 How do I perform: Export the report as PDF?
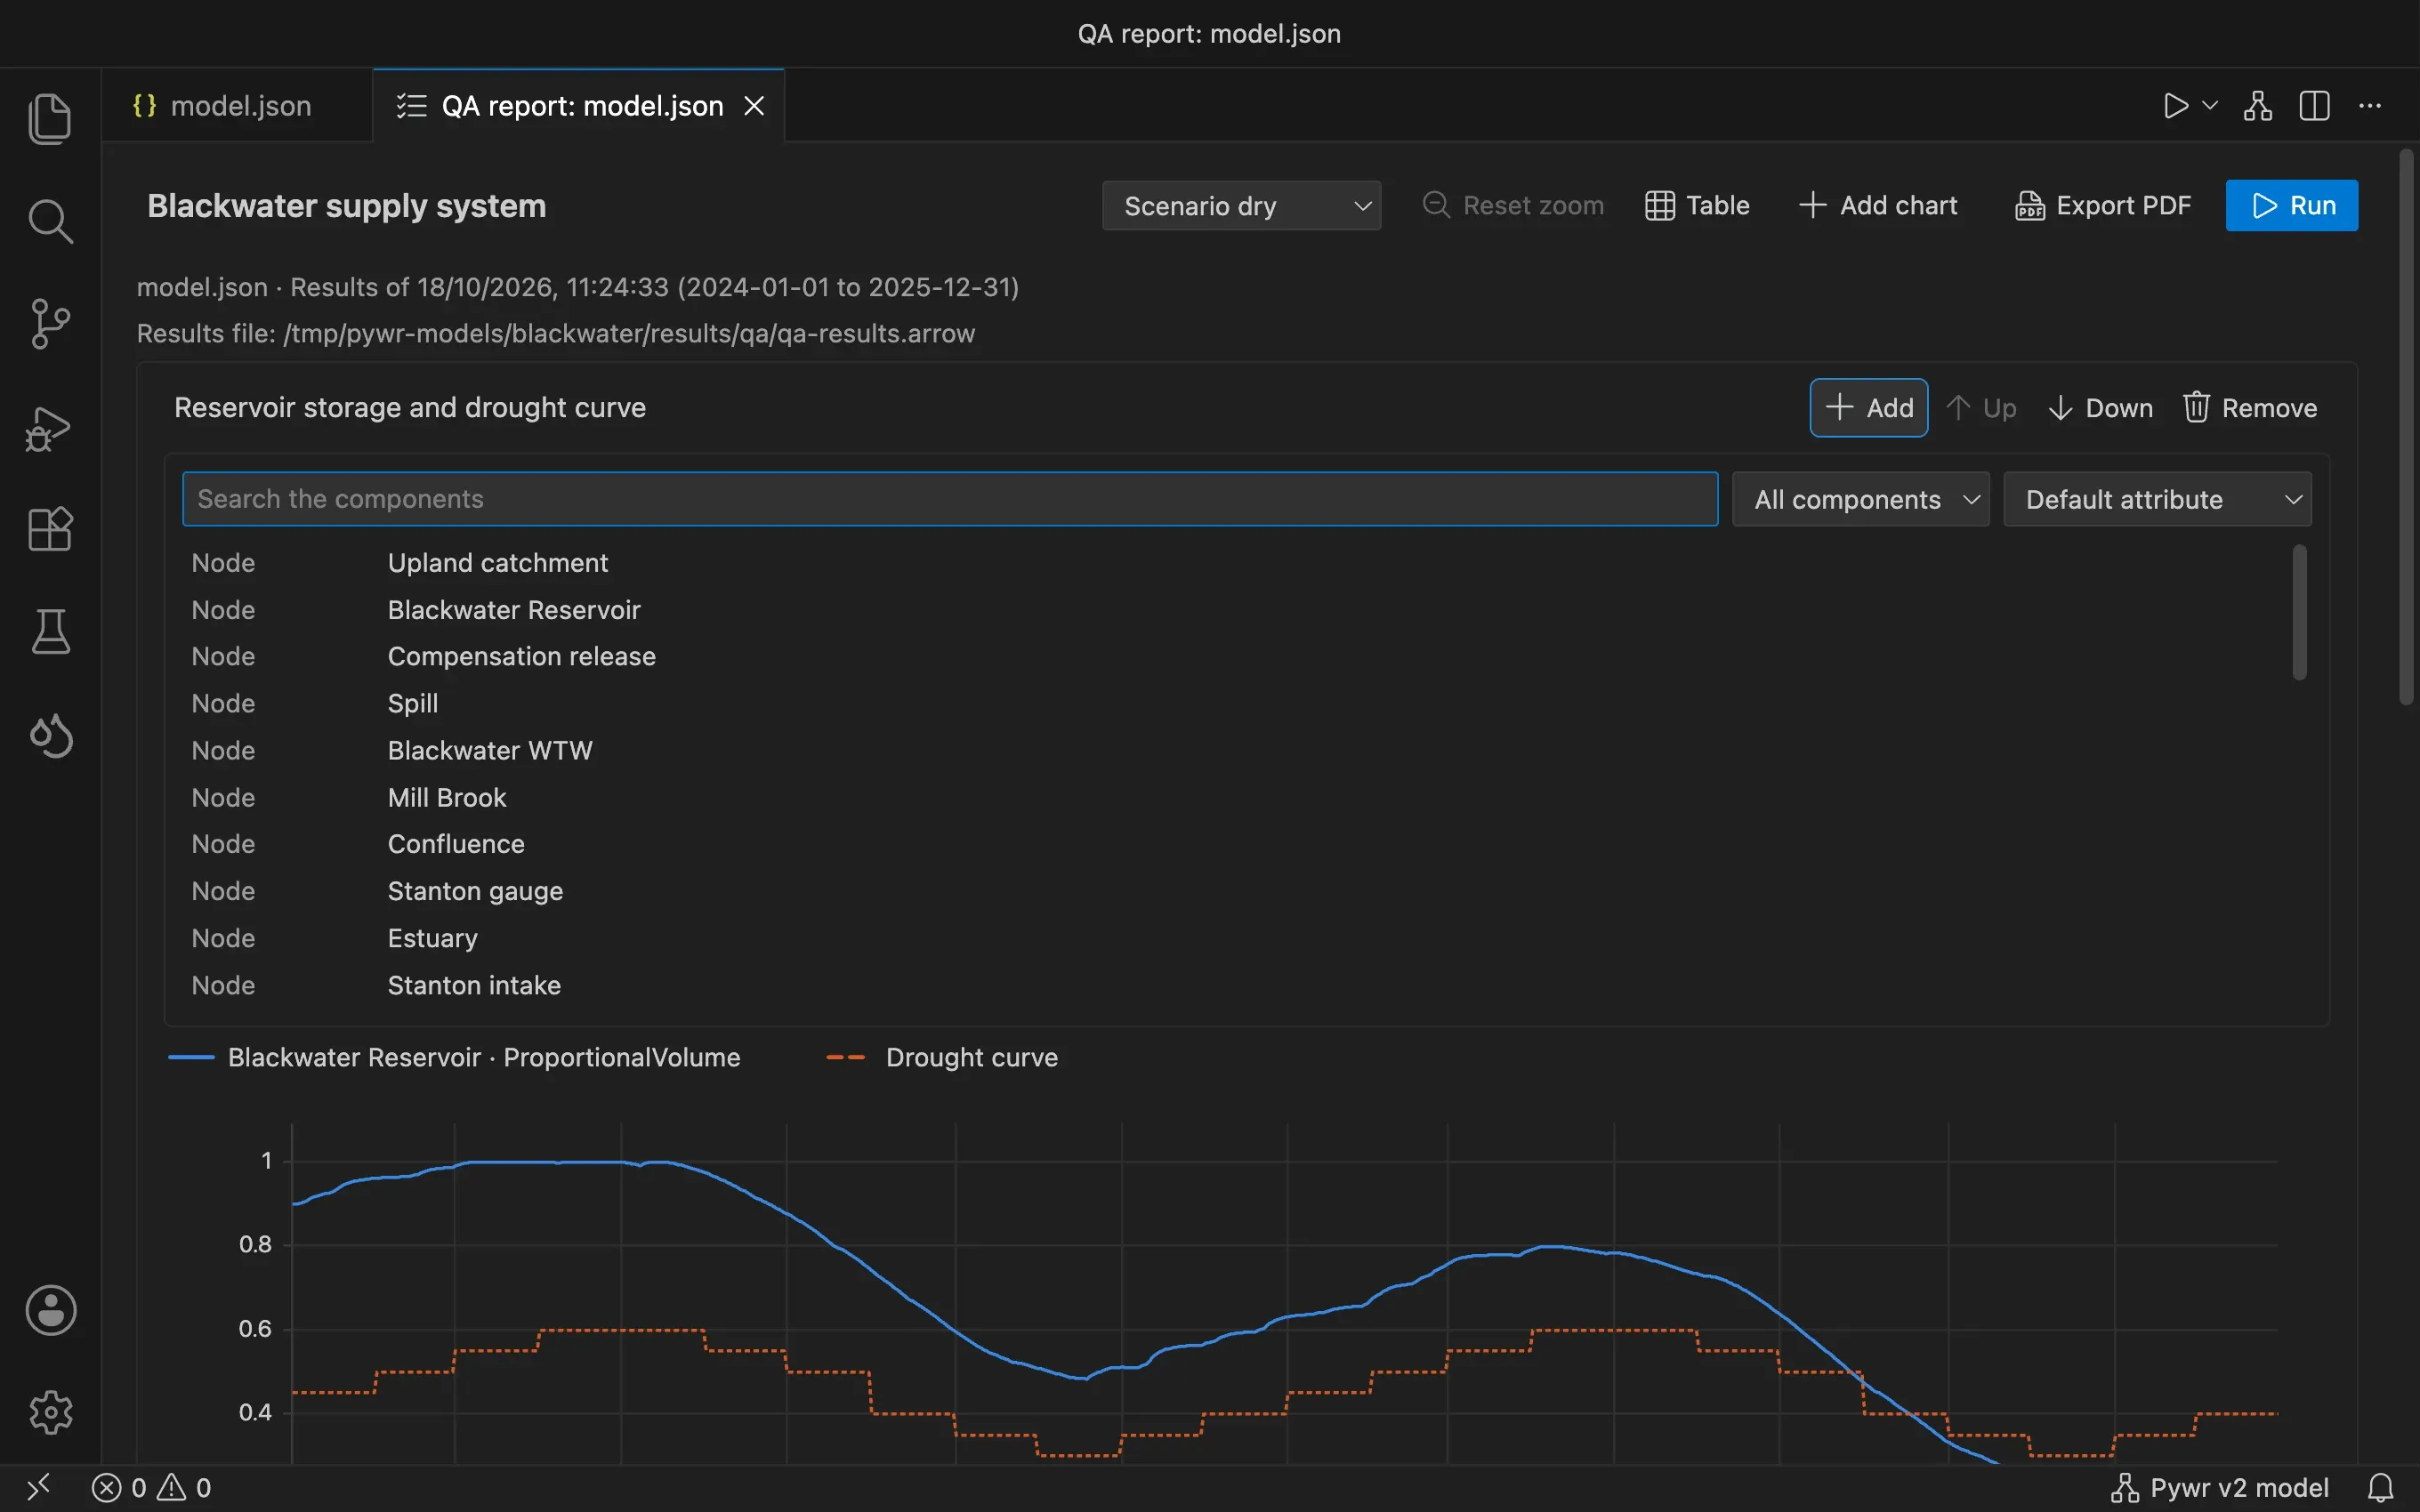click(2102, 206)
